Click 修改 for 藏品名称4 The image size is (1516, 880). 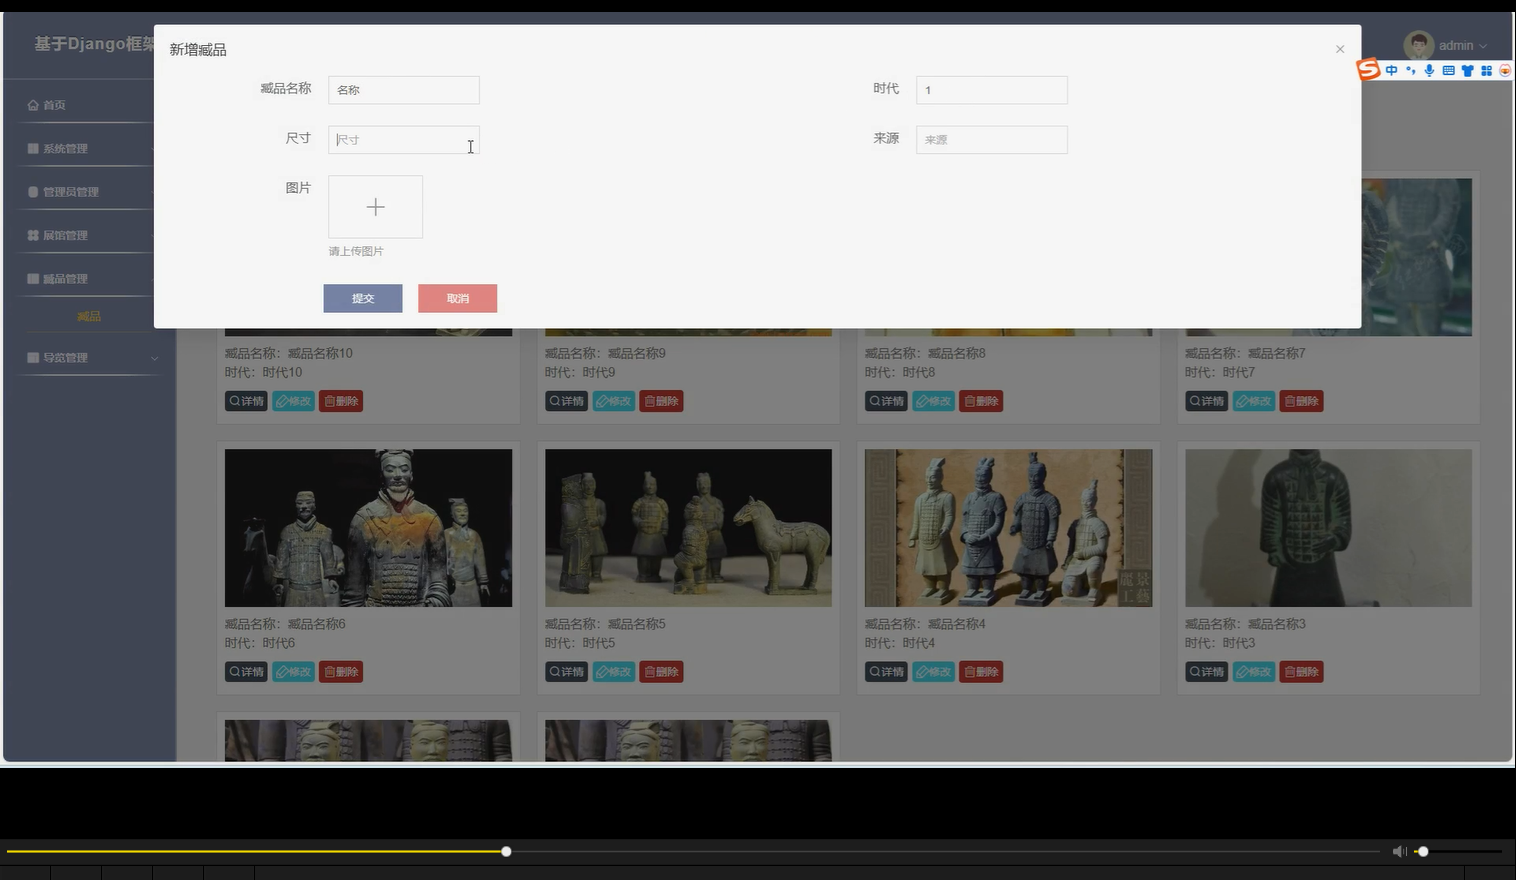pos(934,672)
